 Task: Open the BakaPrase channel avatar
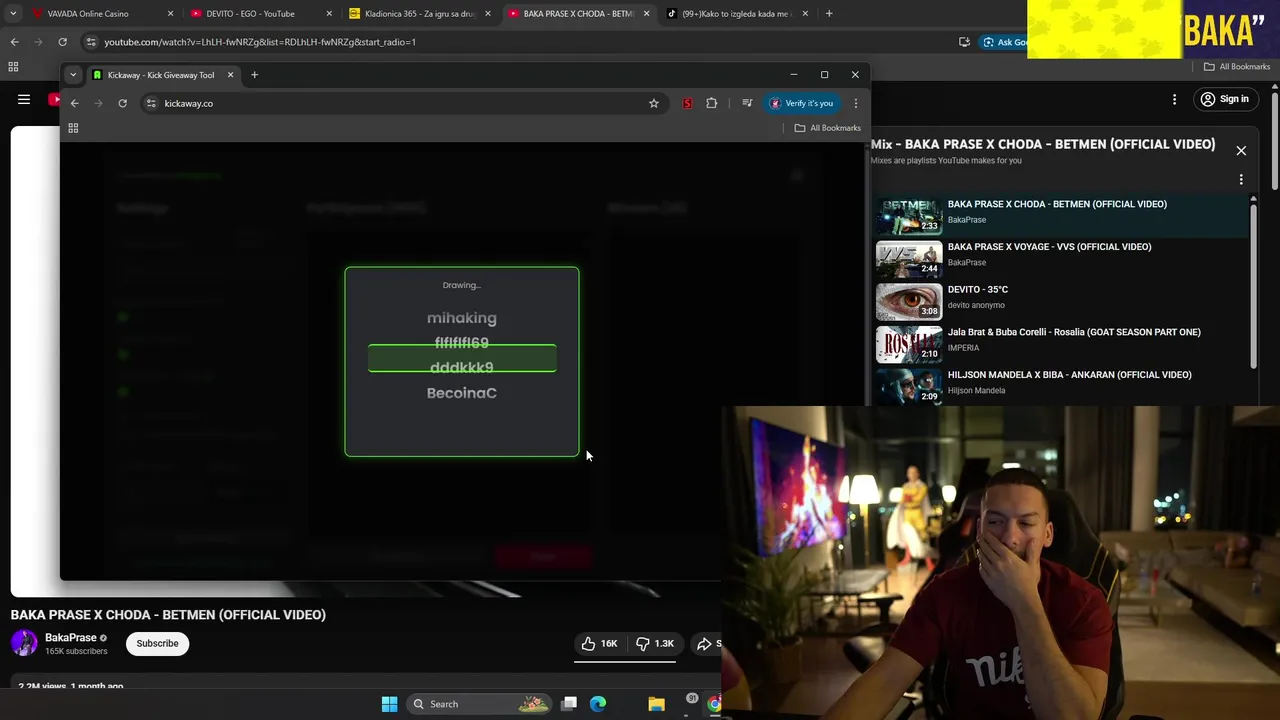click(x=24, y=643)
